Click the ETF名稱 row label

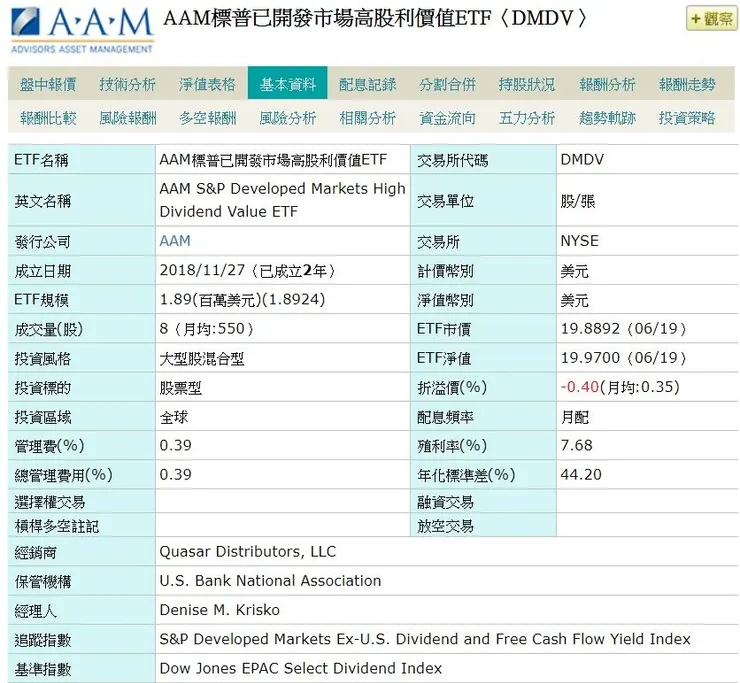point(41,160)
